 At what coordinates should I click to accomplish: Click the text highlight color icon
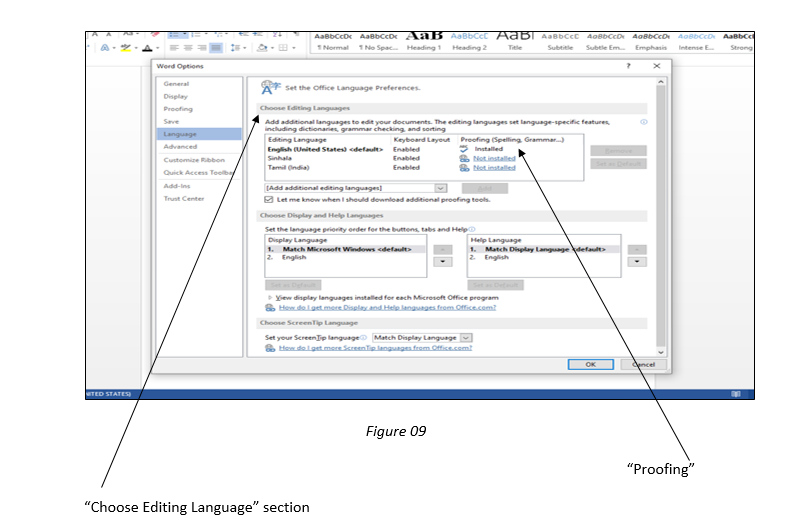(125, 48)
